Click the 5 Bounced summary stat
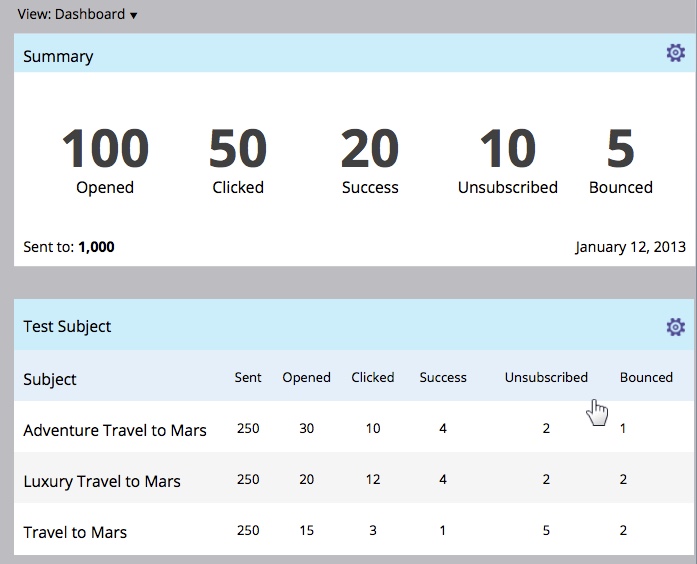Screen dimensions: 697x564 (620, 158)
